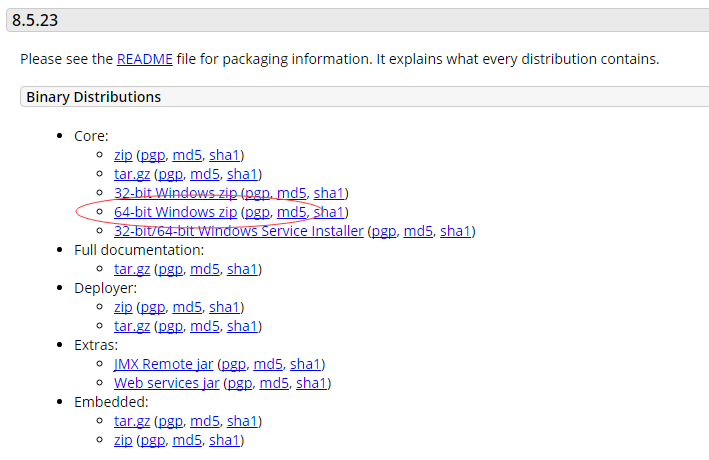Image resolution: width=709 pixels, height=460 pixels.
Task: Download the Deployer zip file
Action: (123, 307)
